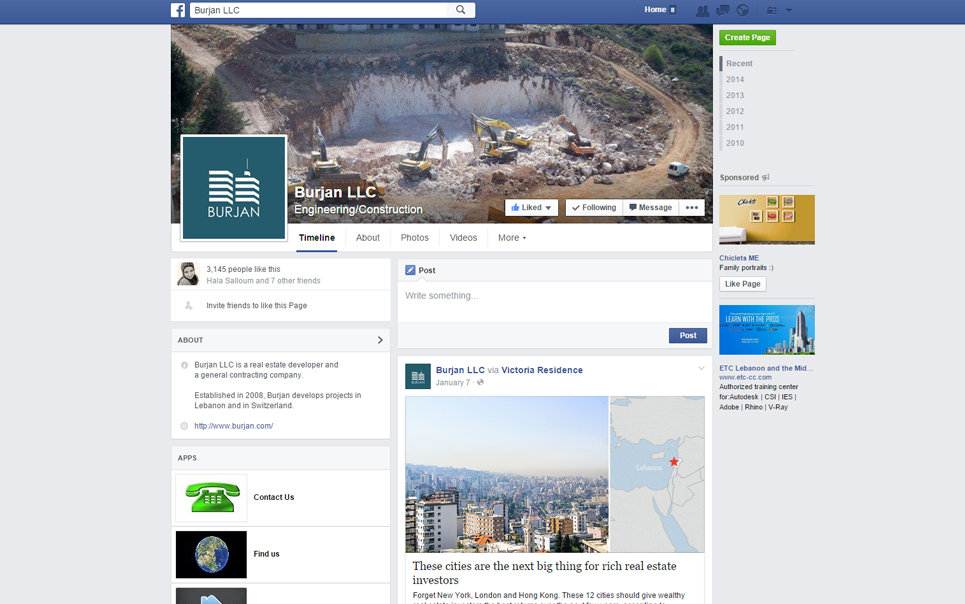Image resolution: width=965 pixels, height=604 pixels.
Task: Switch to the Photos tab
Action: click(414, 238)
